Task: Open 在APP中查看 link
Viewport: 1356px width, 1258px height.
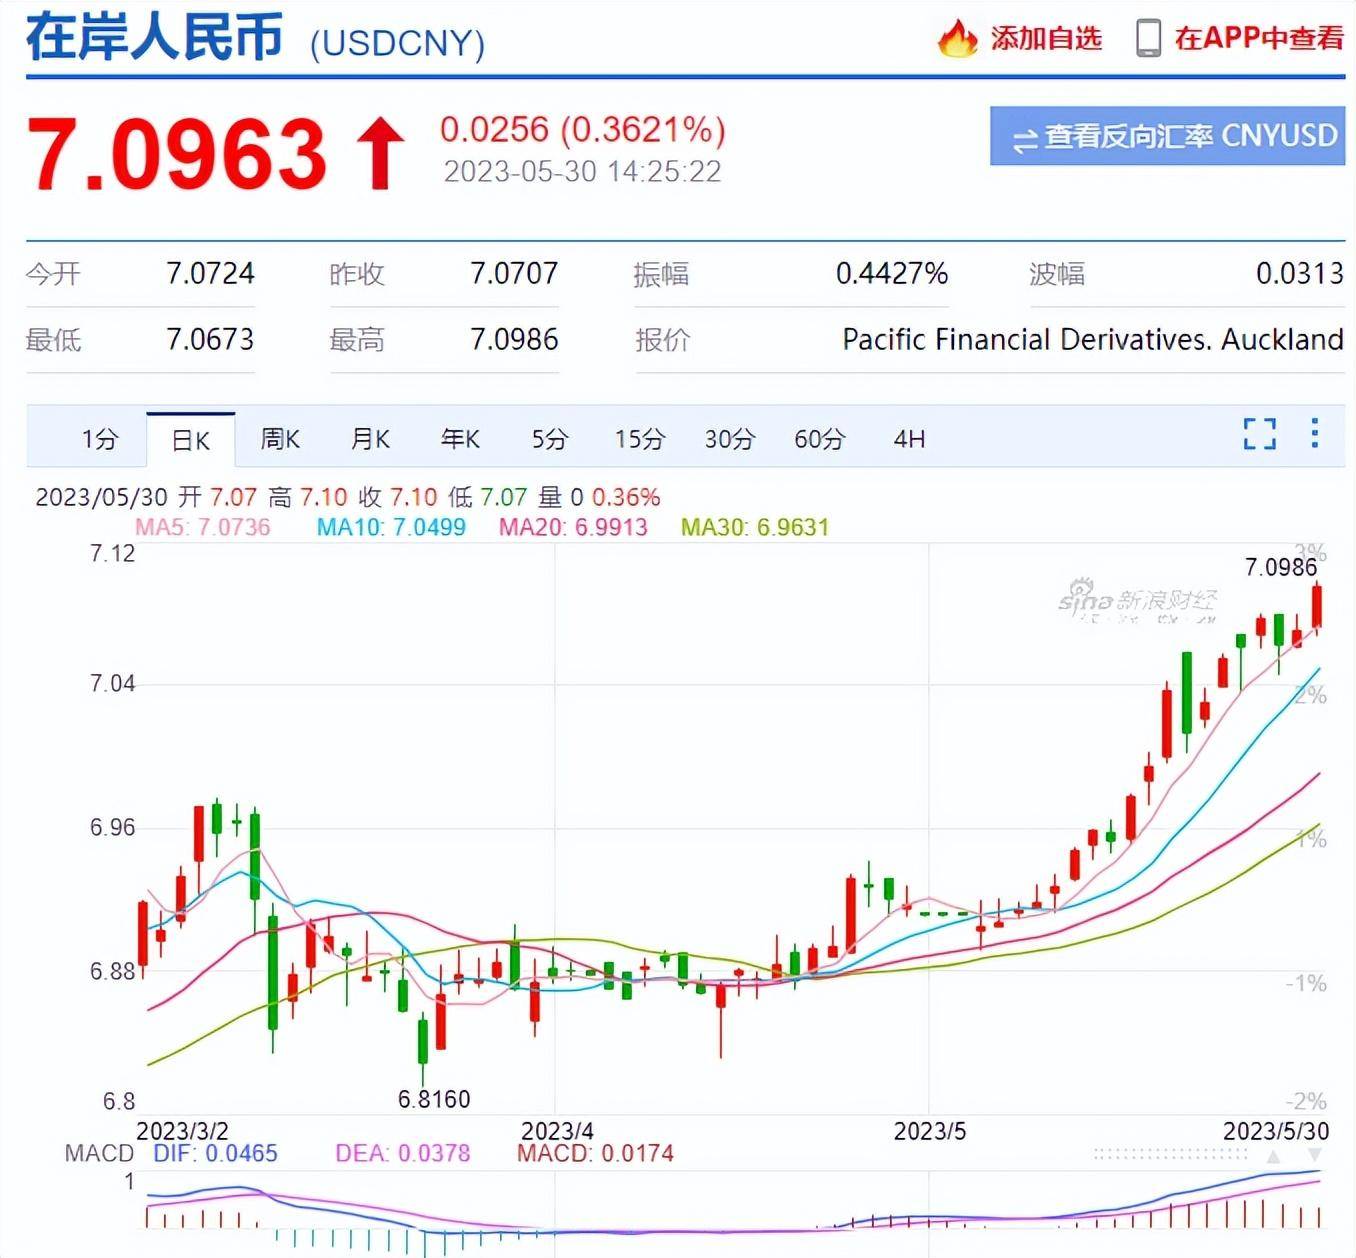Action: tap(1259, 38)
